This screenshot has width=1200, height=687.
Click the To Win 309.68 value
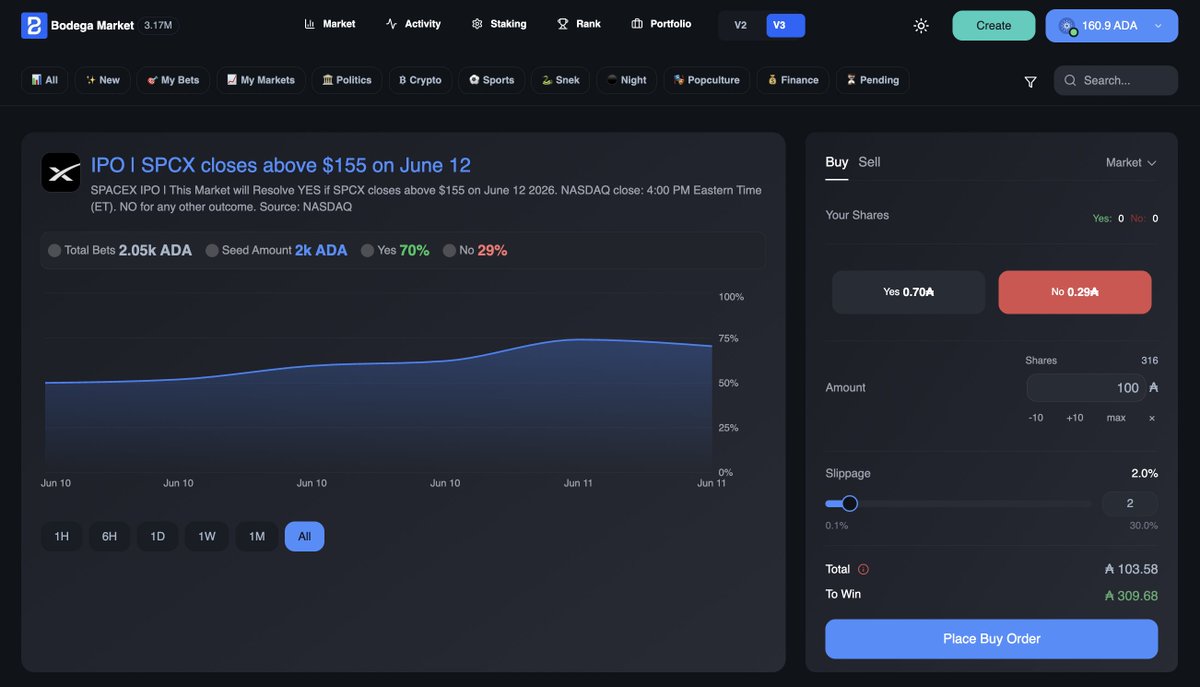tap(1131, 595)
